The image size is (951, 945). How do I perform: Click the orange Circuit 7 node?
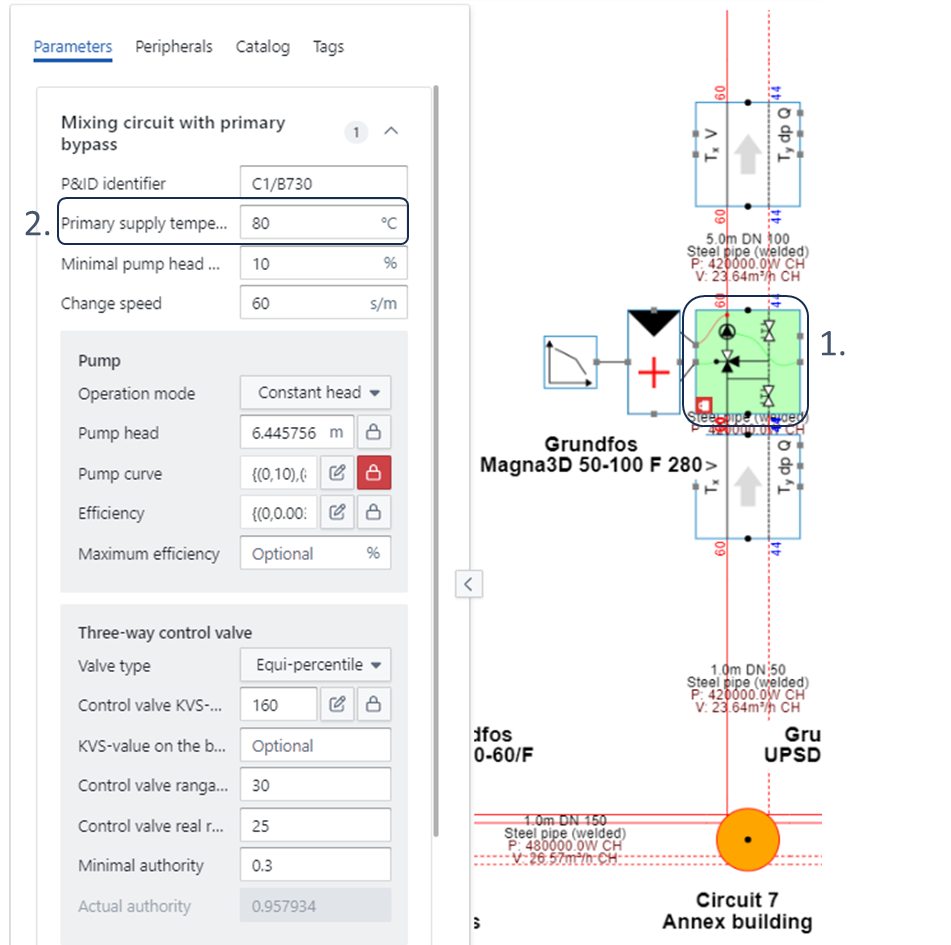coord(747,838)
